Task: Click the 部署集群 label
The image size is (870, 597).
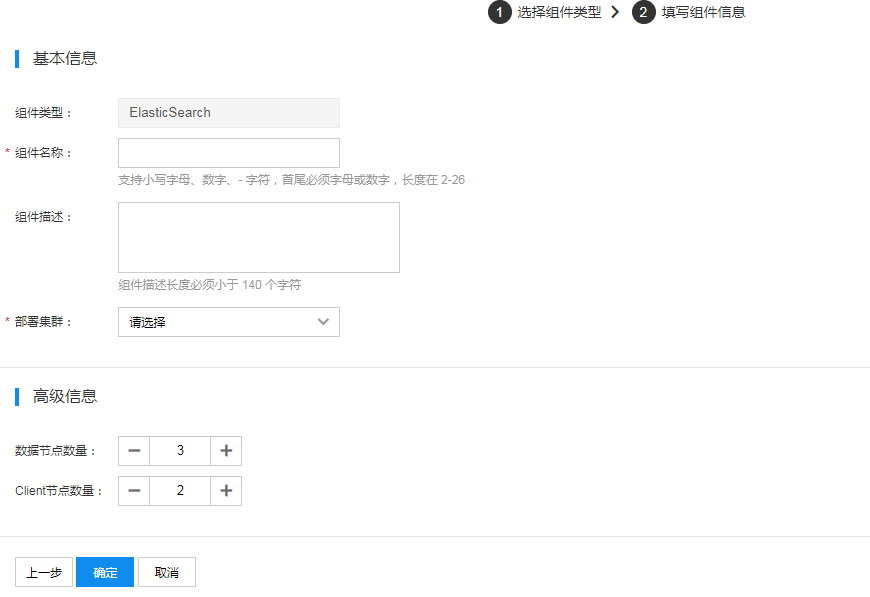Action: 43,322
